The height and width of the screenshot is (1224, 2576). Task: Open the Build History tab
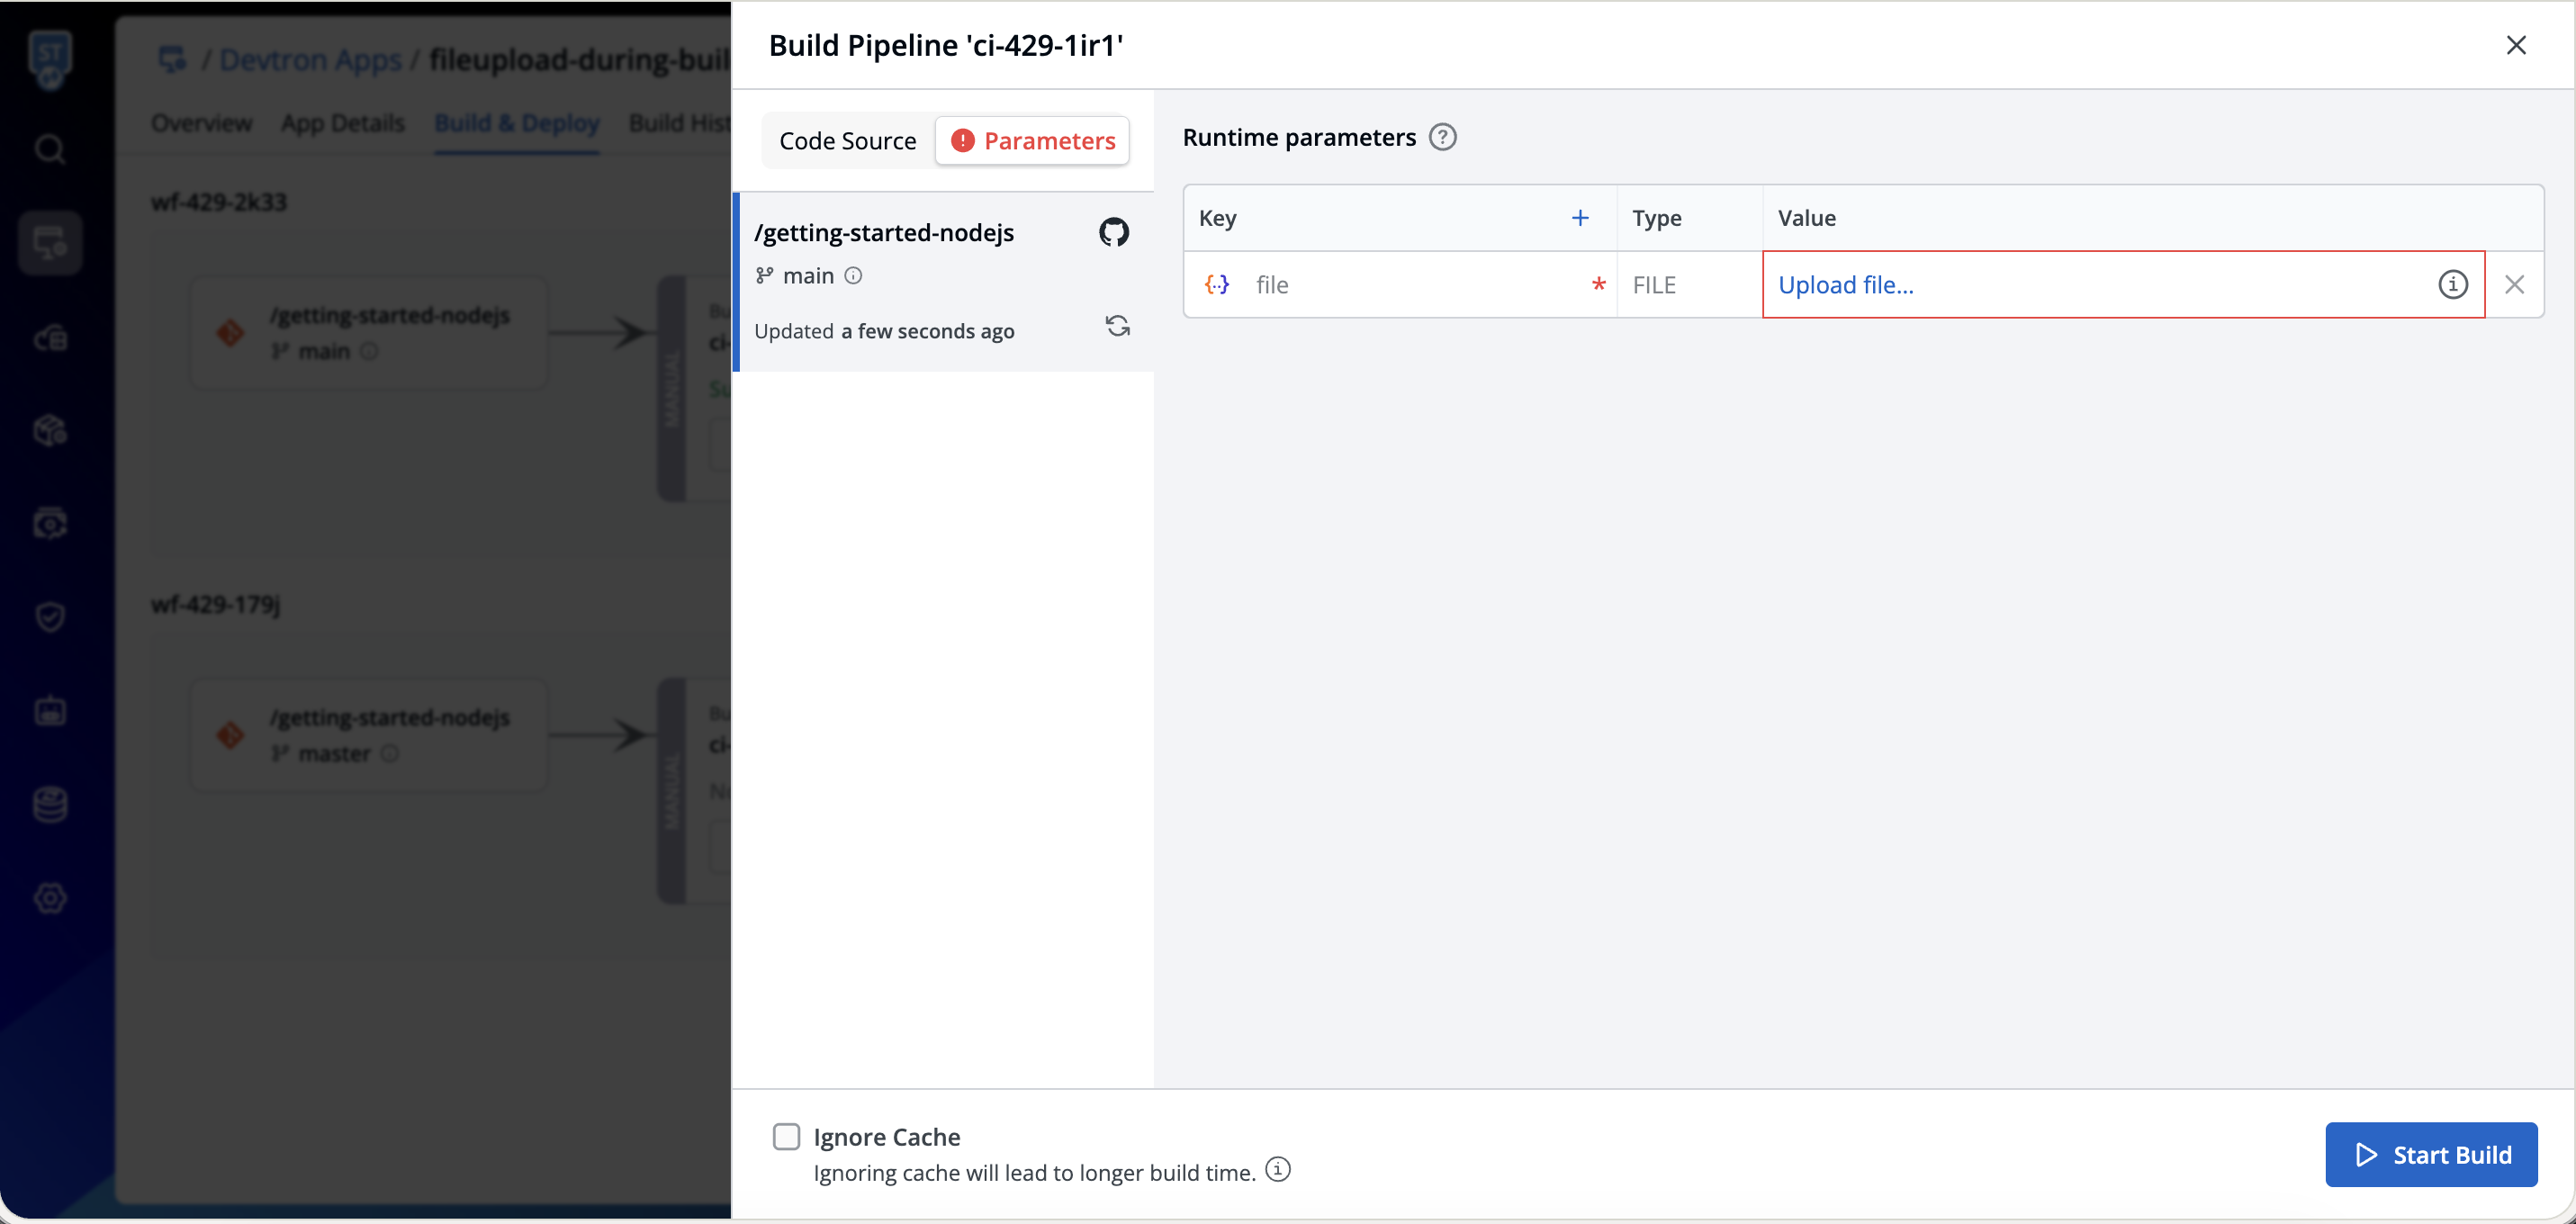680,123
